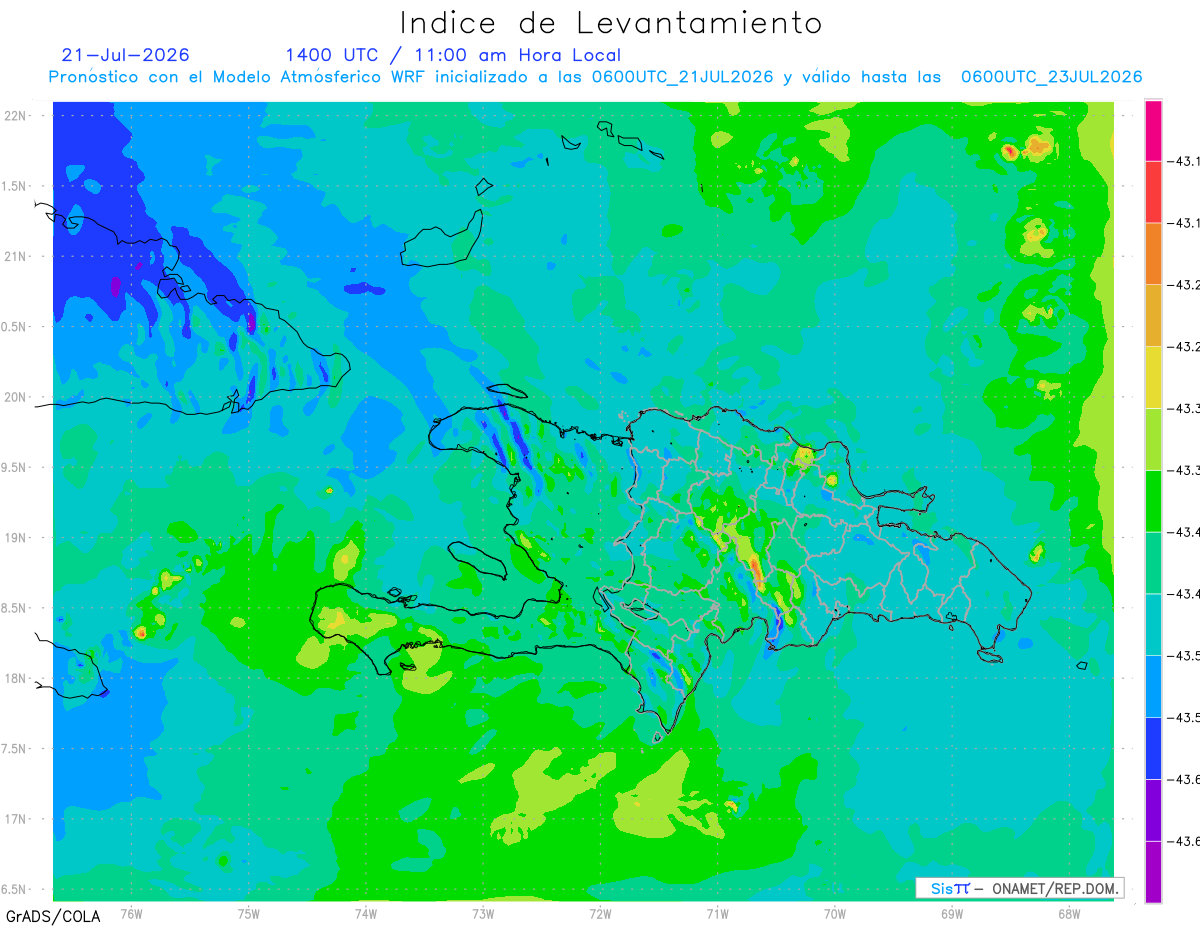Image resolution: width=1200 pixels, height=927 pixels.
Task: Click the orange swatch in the colorbar
Action: pyautogui.click(x=1153, y=254)
